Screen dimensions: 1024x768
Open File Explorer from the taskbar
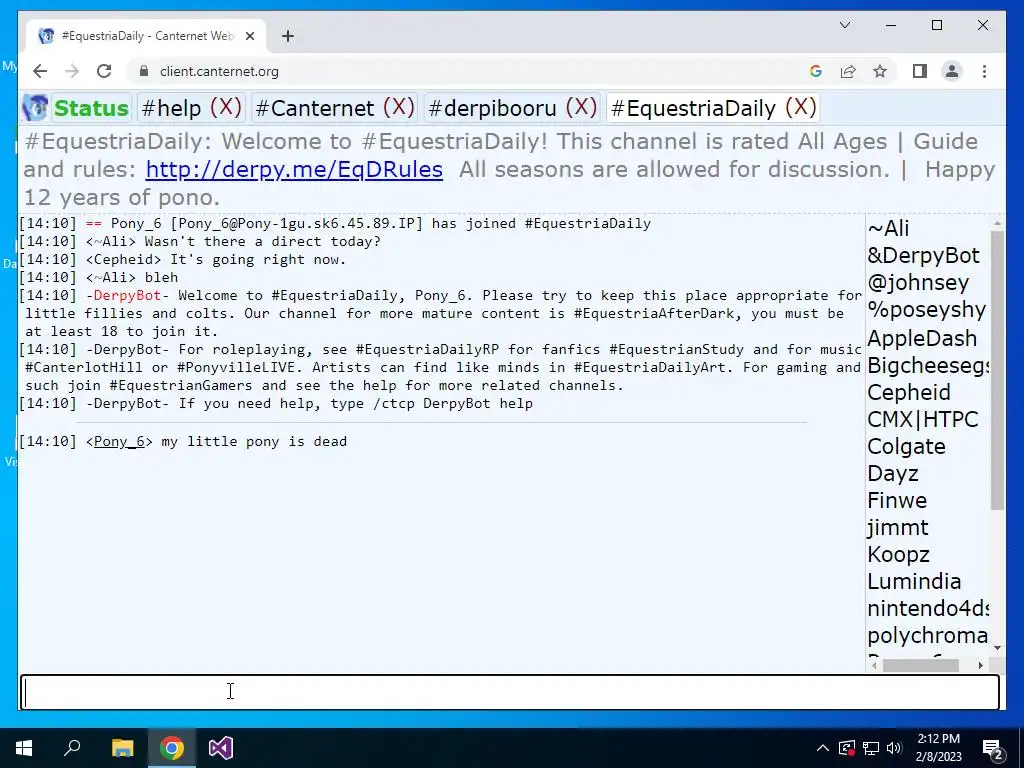pos(122,748)
